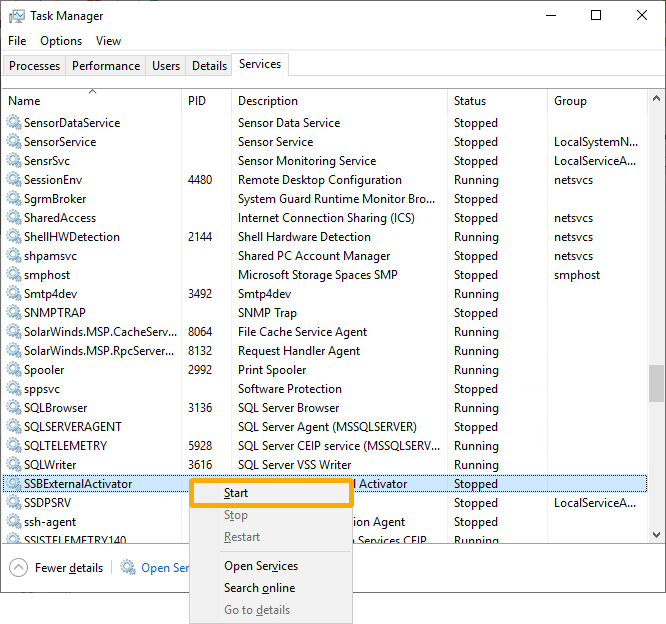The height and width of the screenshot is (624, 666).
Task: Click the SensrSvc gear icon
Action: (x=14, y=161)
